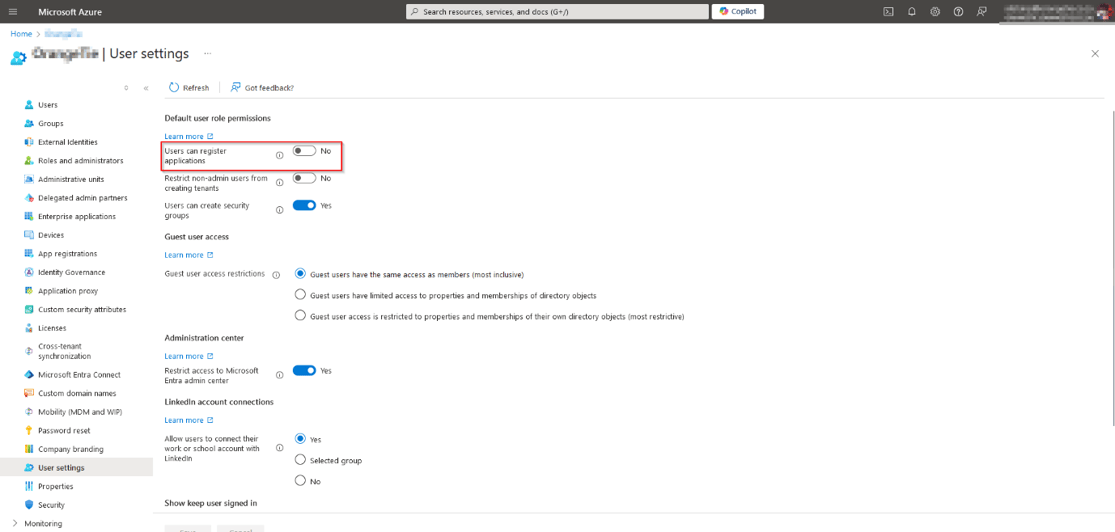Toggle Users can create security groups

(x=304, y=206)
